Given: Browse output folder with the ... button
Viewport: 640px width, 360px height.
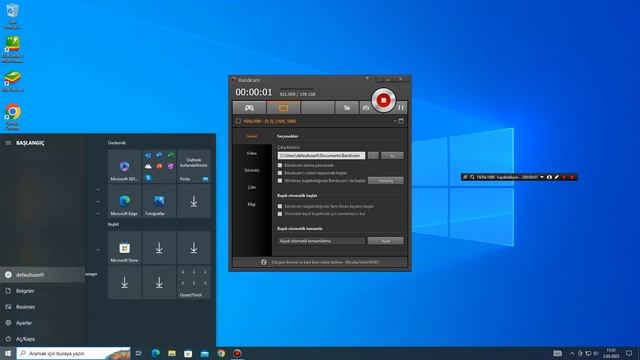Looking at the screenshot, I should coord(373,156).
